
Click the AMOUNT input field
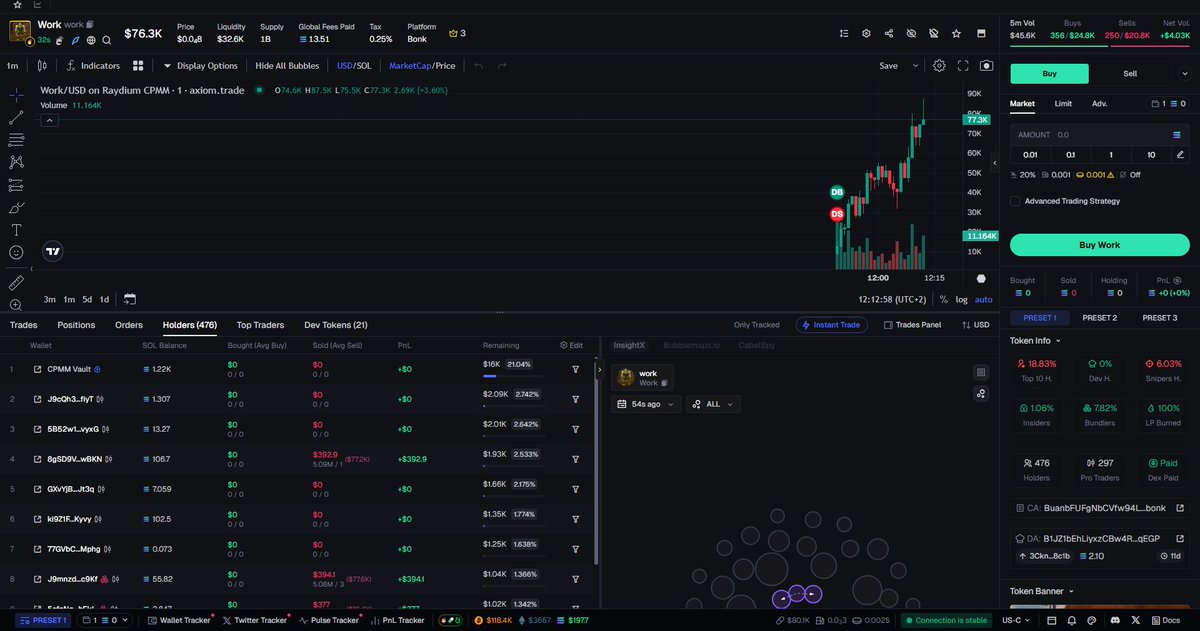[x=1100, y=134]
